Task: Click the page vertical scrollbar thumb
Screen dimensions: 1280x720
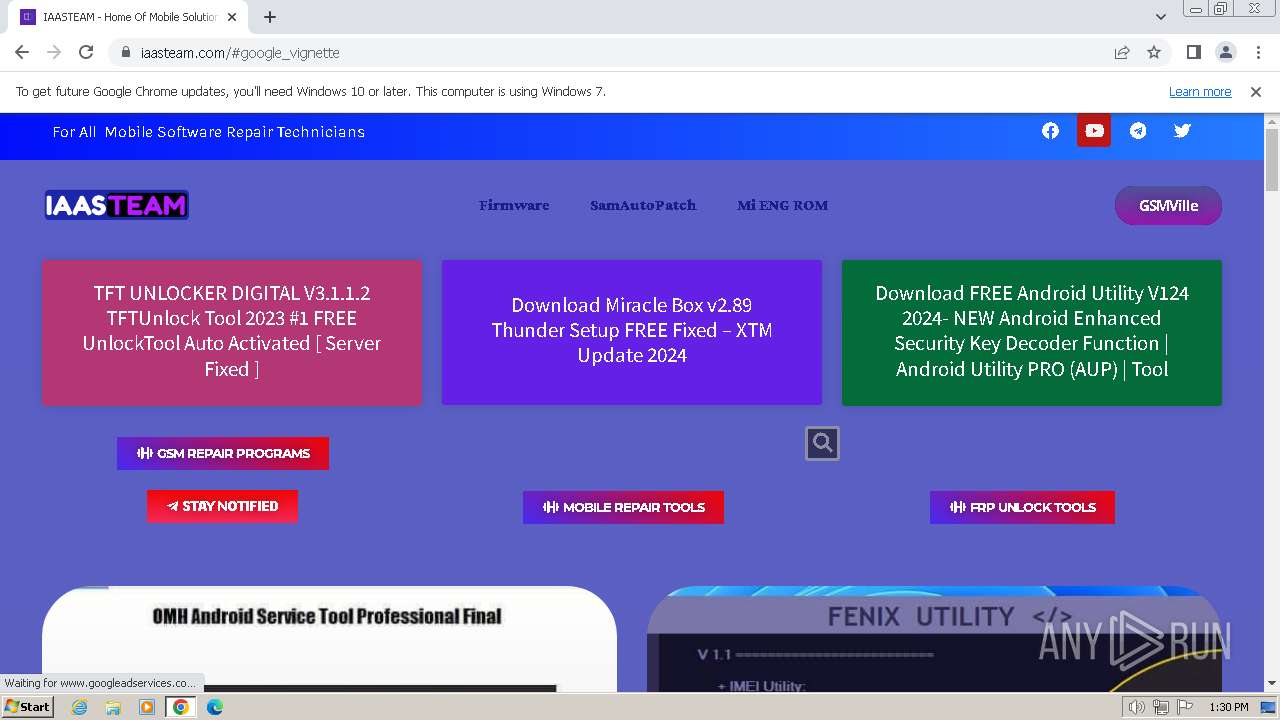Action: pos(1272,160)
